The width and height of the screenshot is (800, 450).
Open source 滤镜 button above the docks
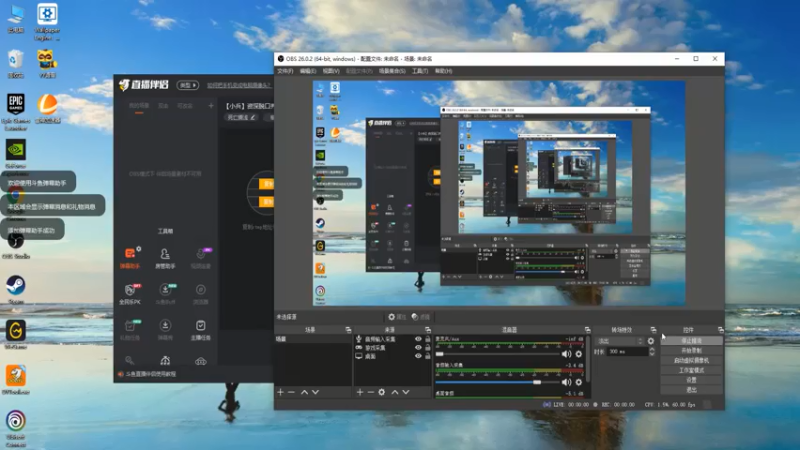coord(420,317)
